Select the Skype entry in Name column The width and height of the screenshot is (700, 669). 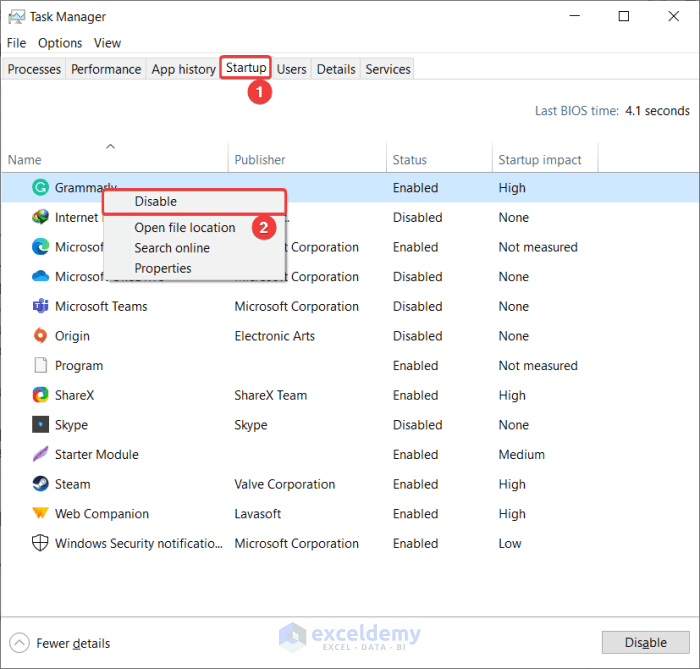(x=71, y=425)
